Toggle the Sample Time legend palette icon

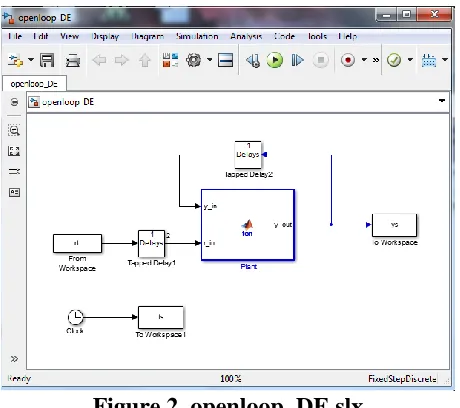tap(14, 172)
